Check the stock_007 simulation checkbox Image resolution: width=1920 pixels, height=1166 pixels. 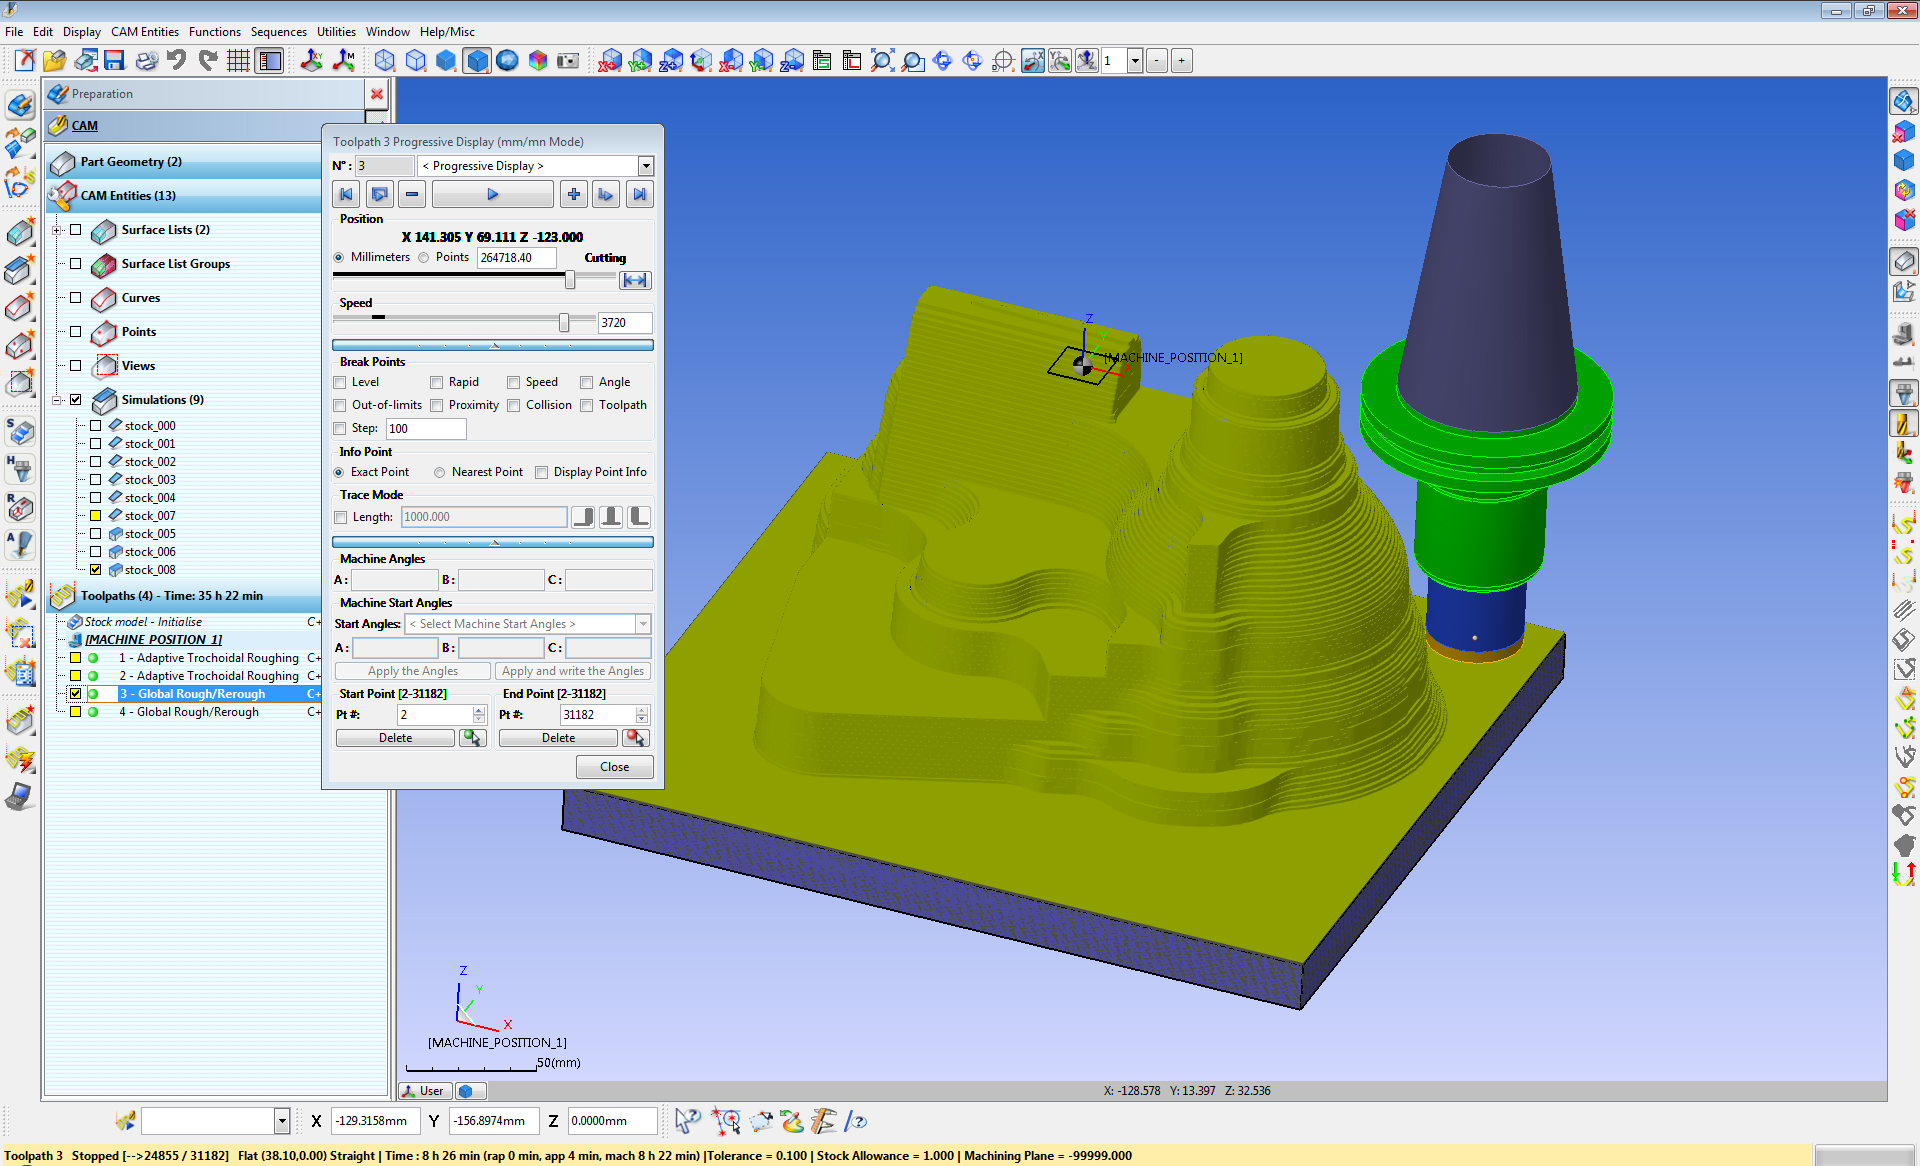(96, 516)
